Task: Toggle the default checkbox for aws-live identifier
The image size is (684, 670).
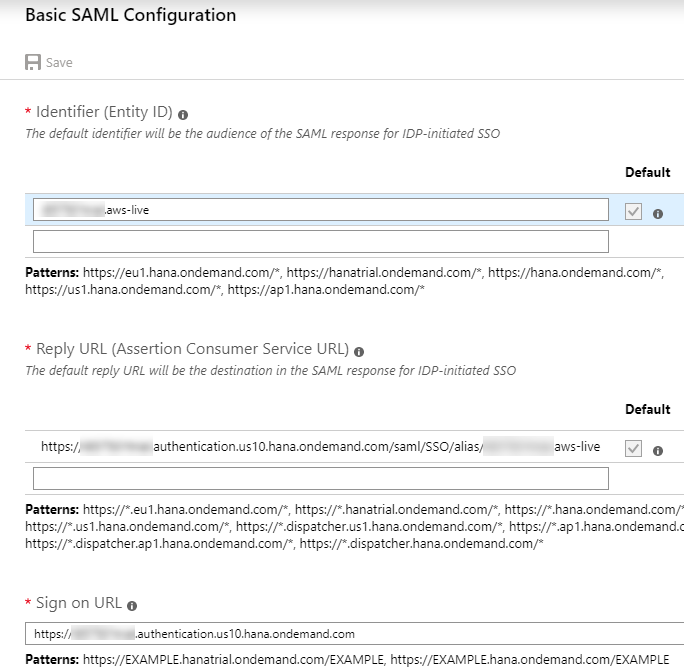Action: (633, 211)
